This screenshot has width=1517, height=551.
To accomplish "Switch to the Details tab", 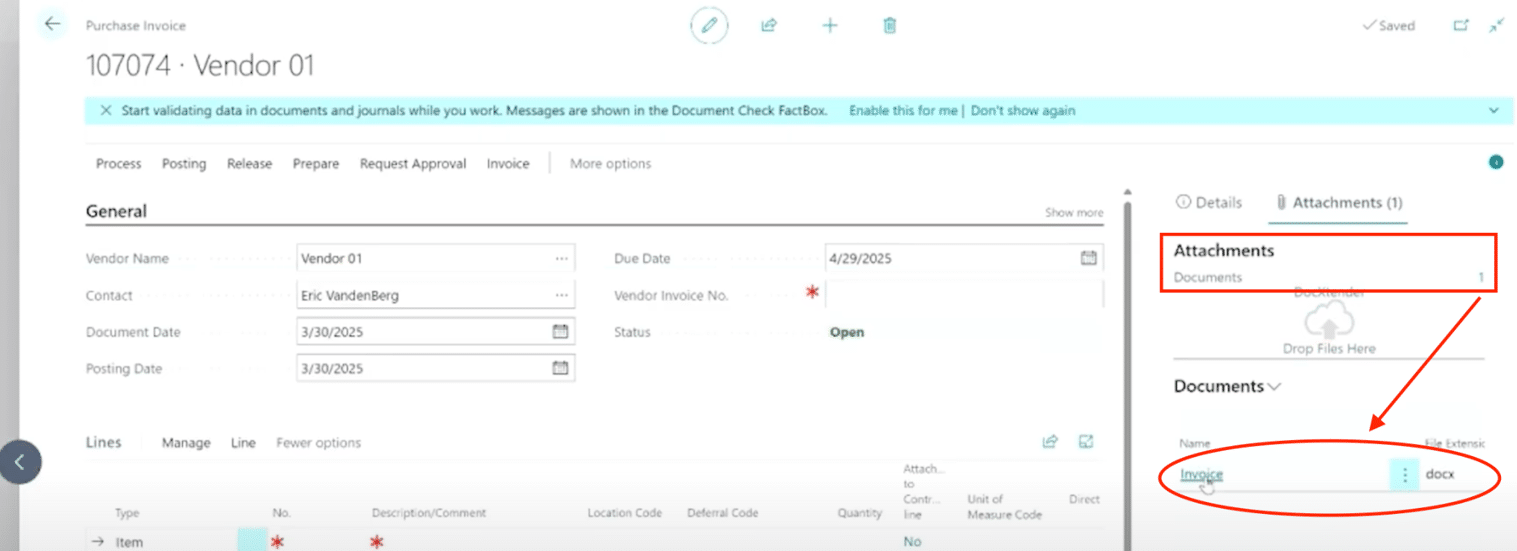I will click(1209, 202).
